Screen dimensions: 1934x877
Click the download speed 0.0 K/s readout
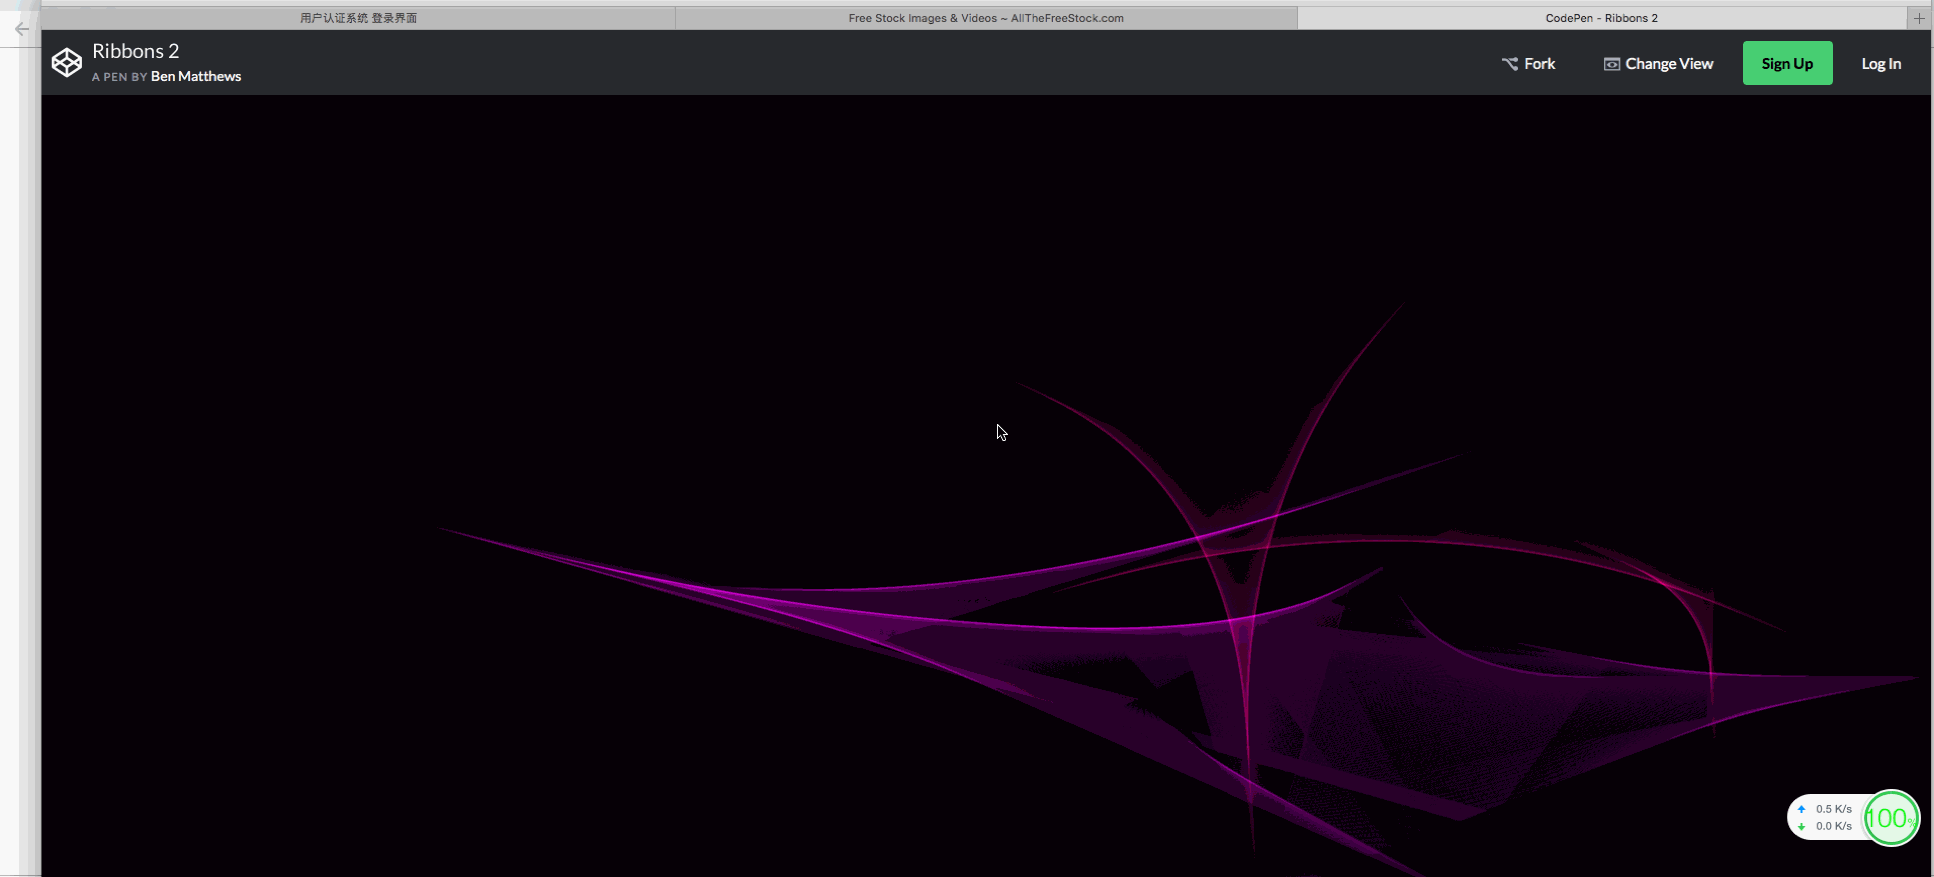point(1833,826)
